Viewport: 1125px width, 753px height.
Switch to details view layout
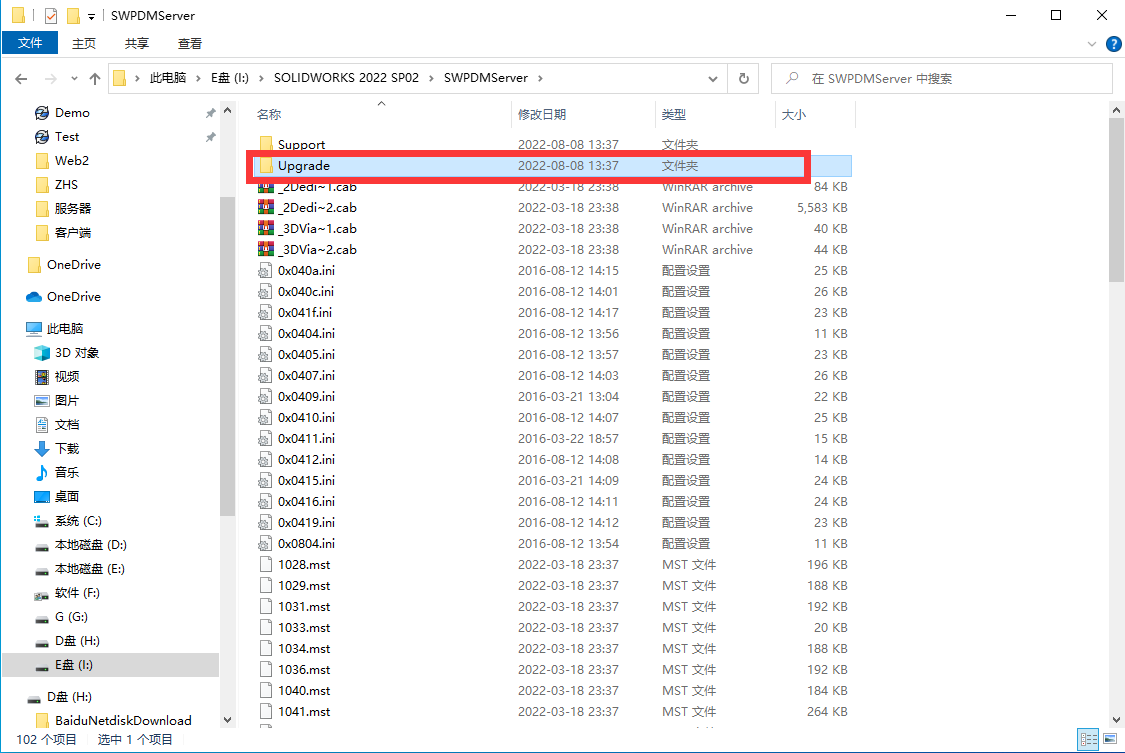click(1088, 739)
